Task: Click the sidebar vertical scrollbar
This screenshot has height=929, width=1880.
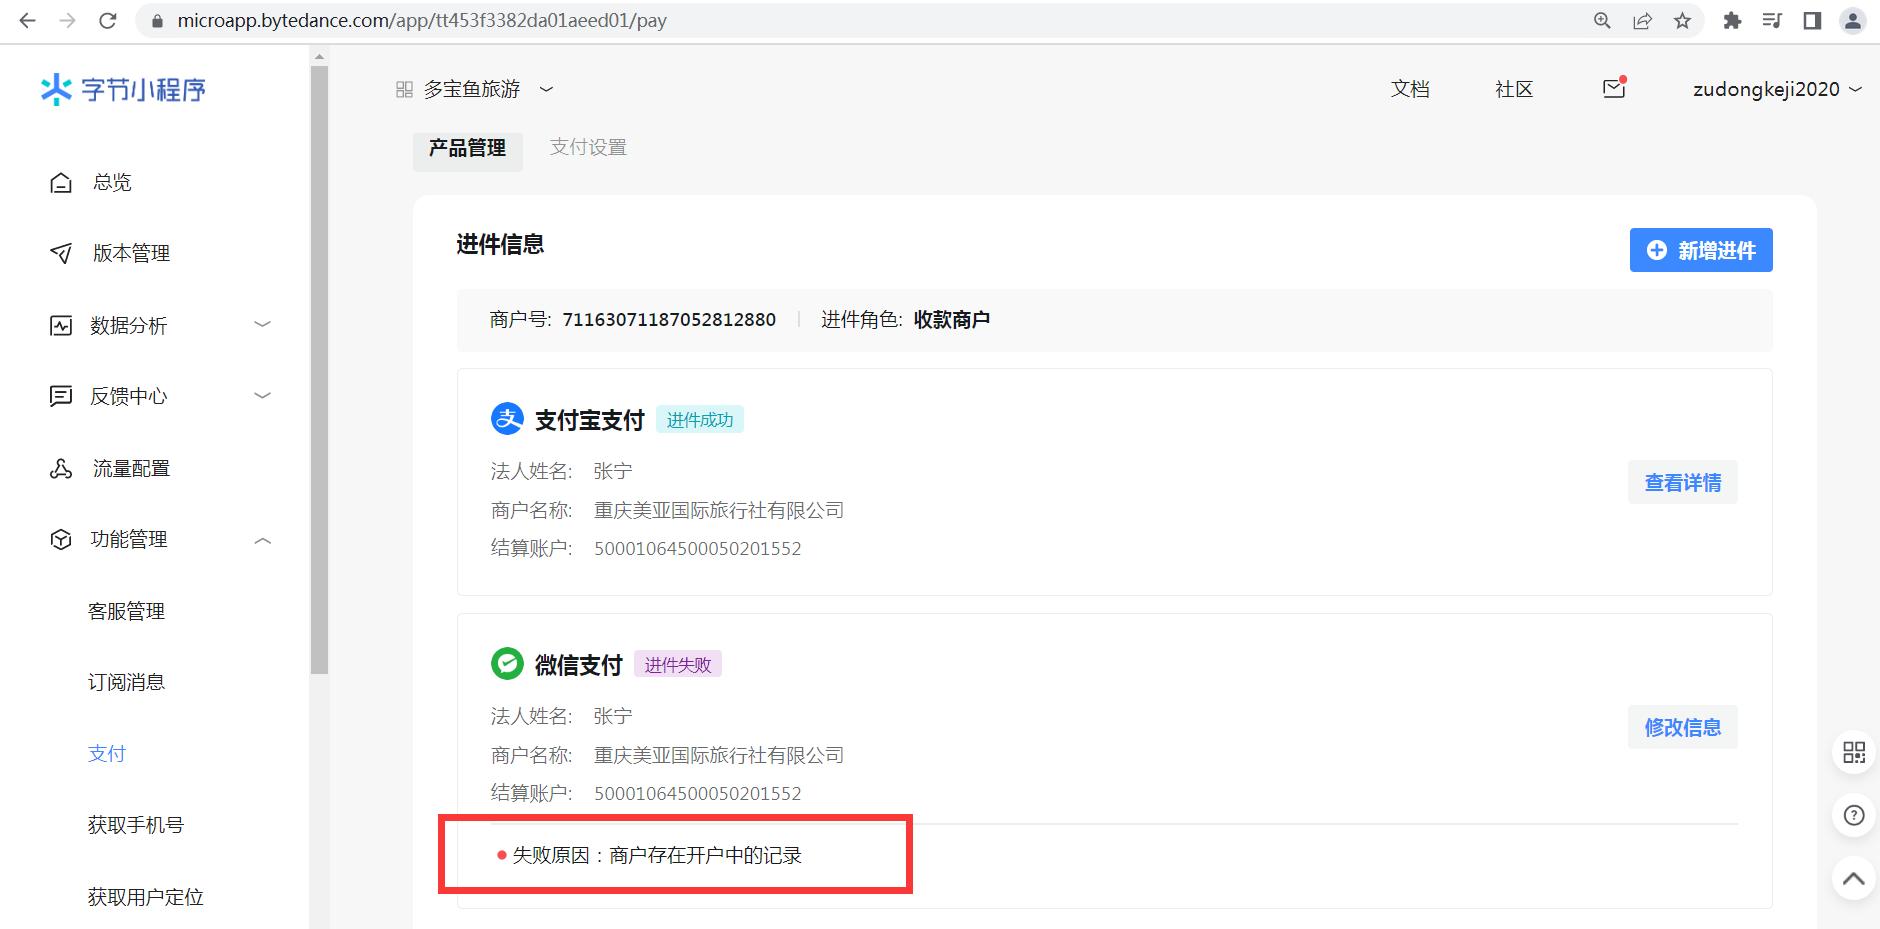Action: [319, 370]
